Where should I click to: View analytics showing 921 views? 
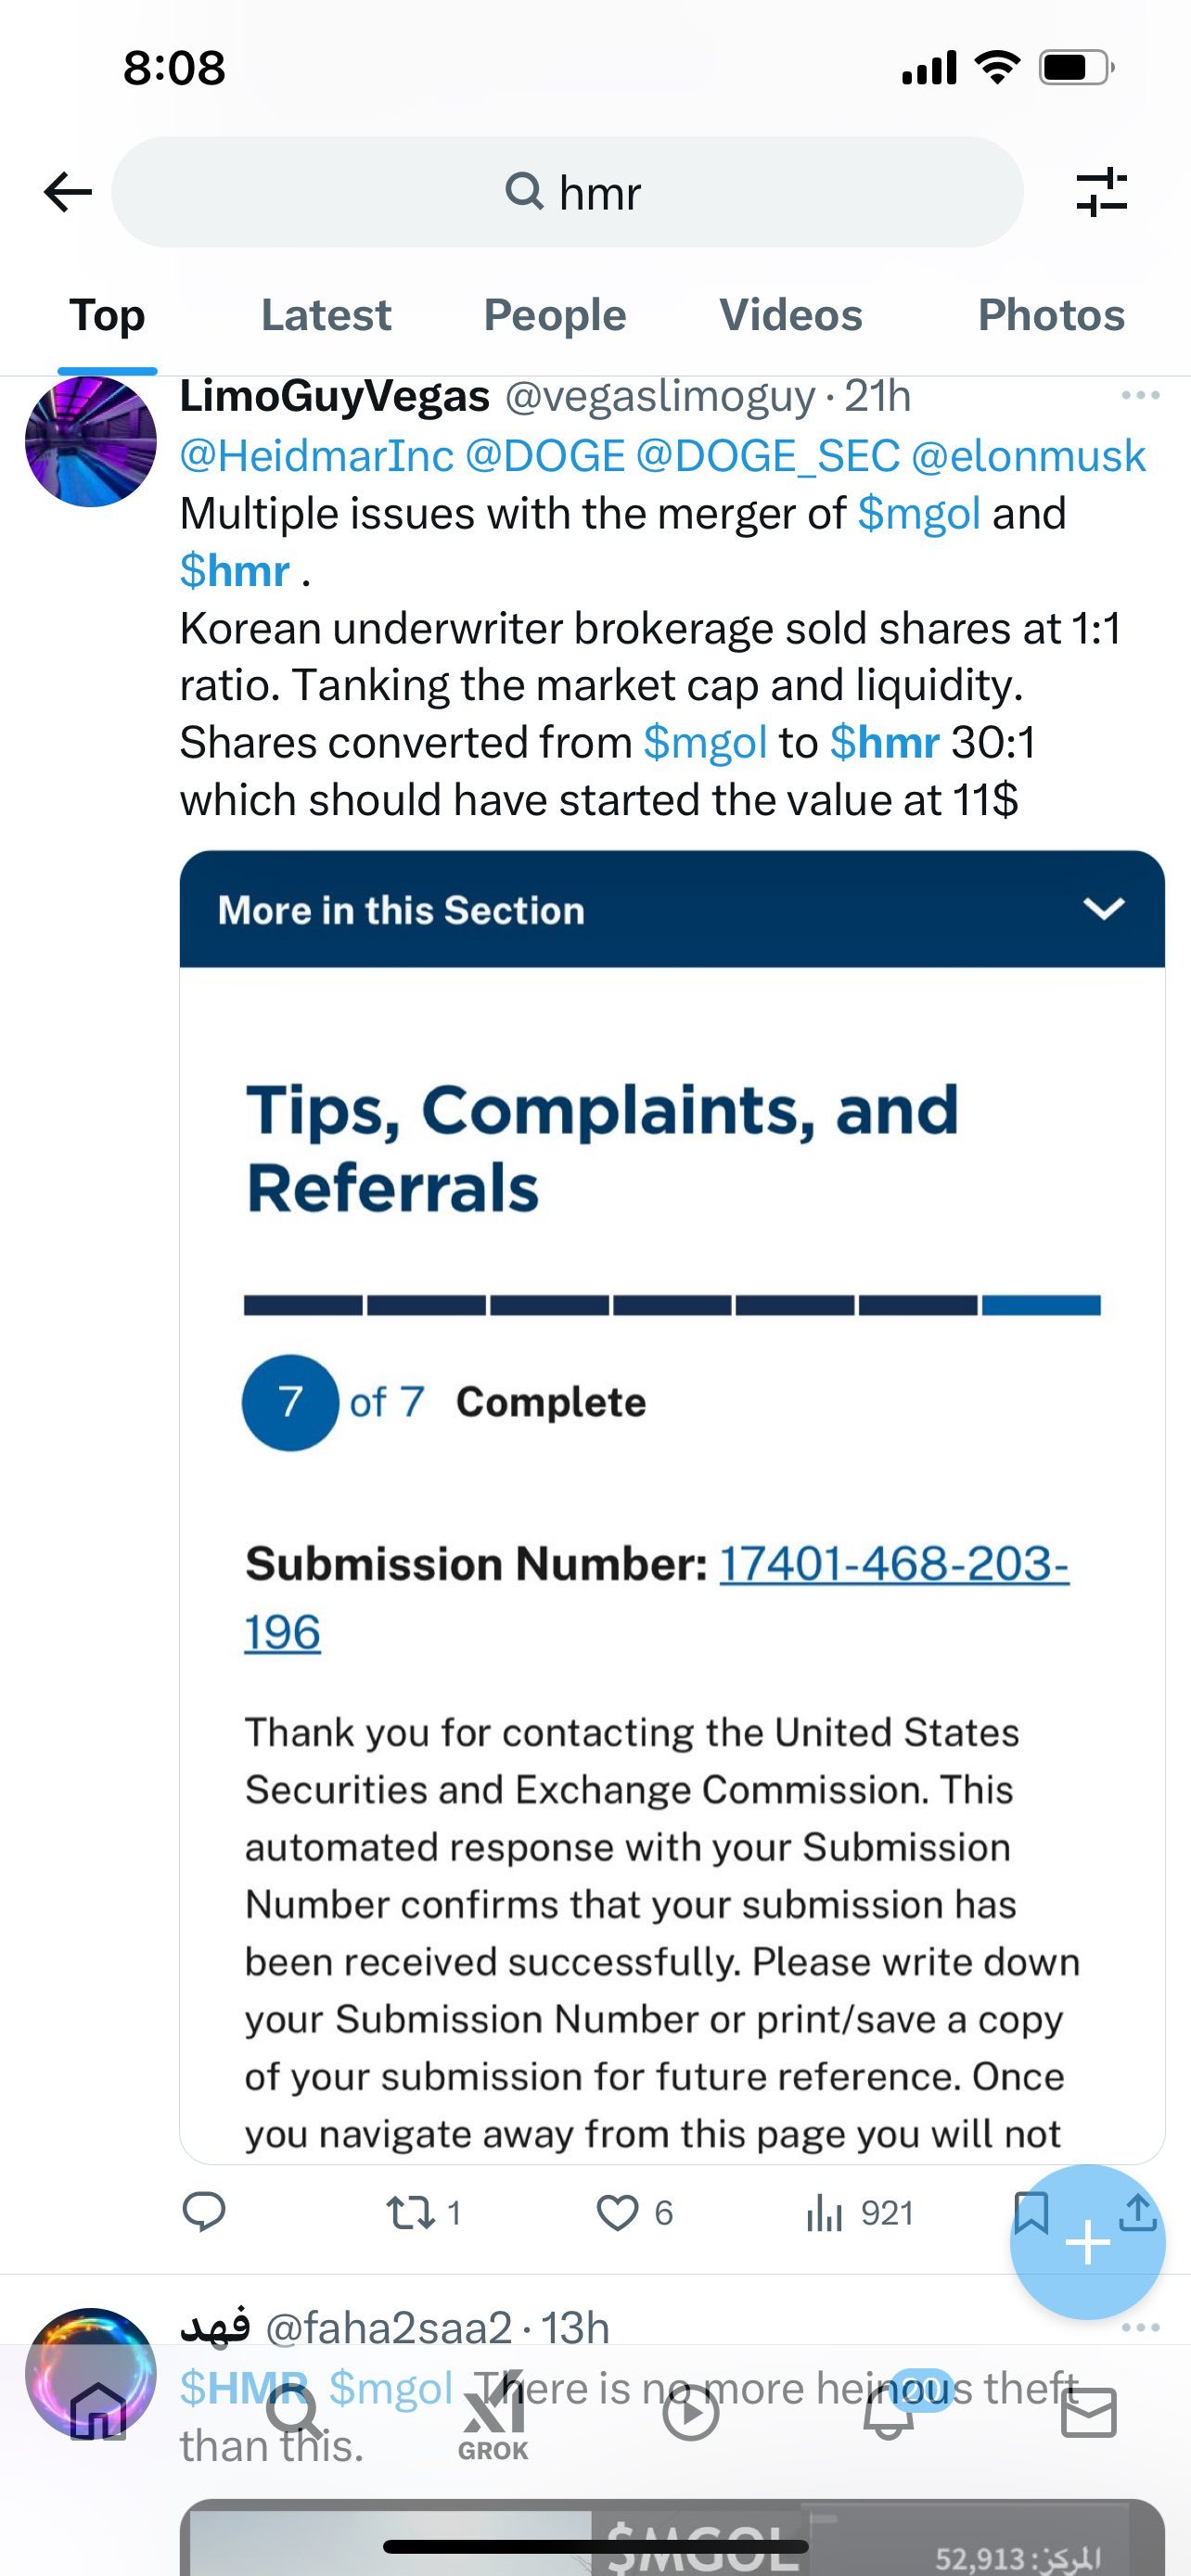click(x=859, y=2213)
